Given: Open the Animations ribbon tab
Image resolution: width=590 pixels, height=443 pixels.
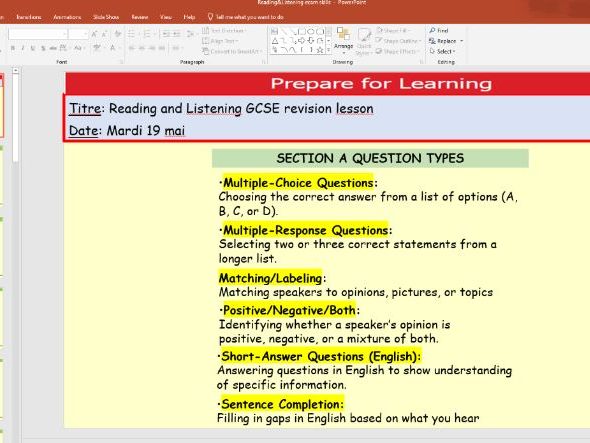Looking at the screenshot, I should (67, 17).
